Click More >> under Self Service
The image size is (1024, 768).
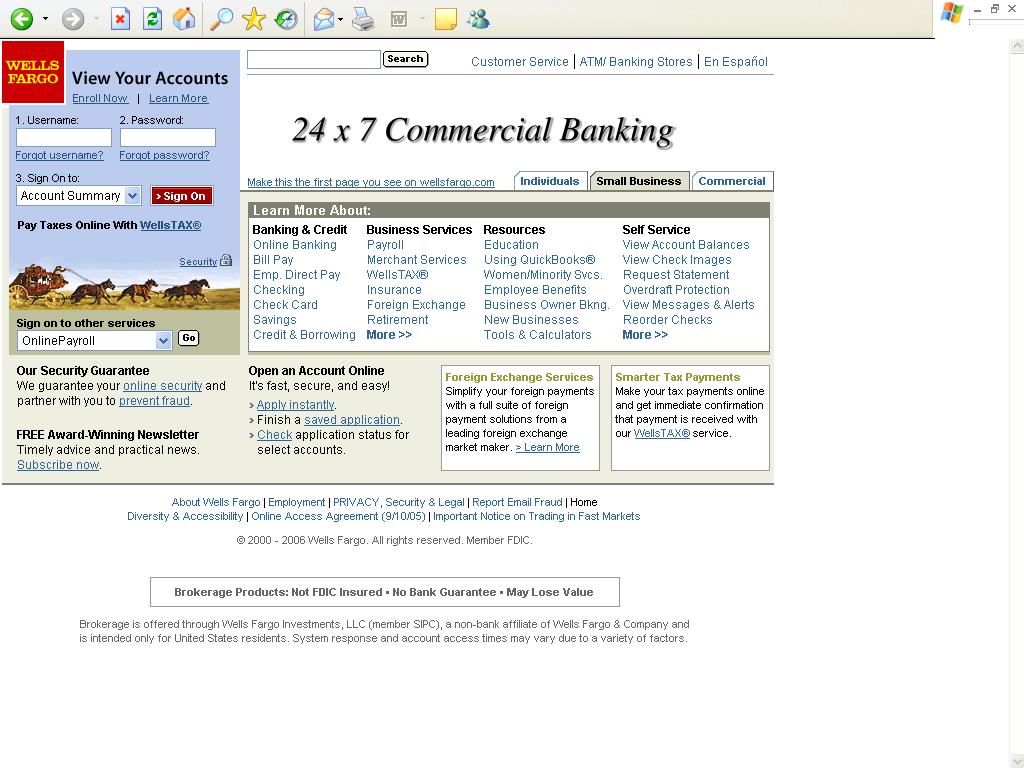point(645,334)
